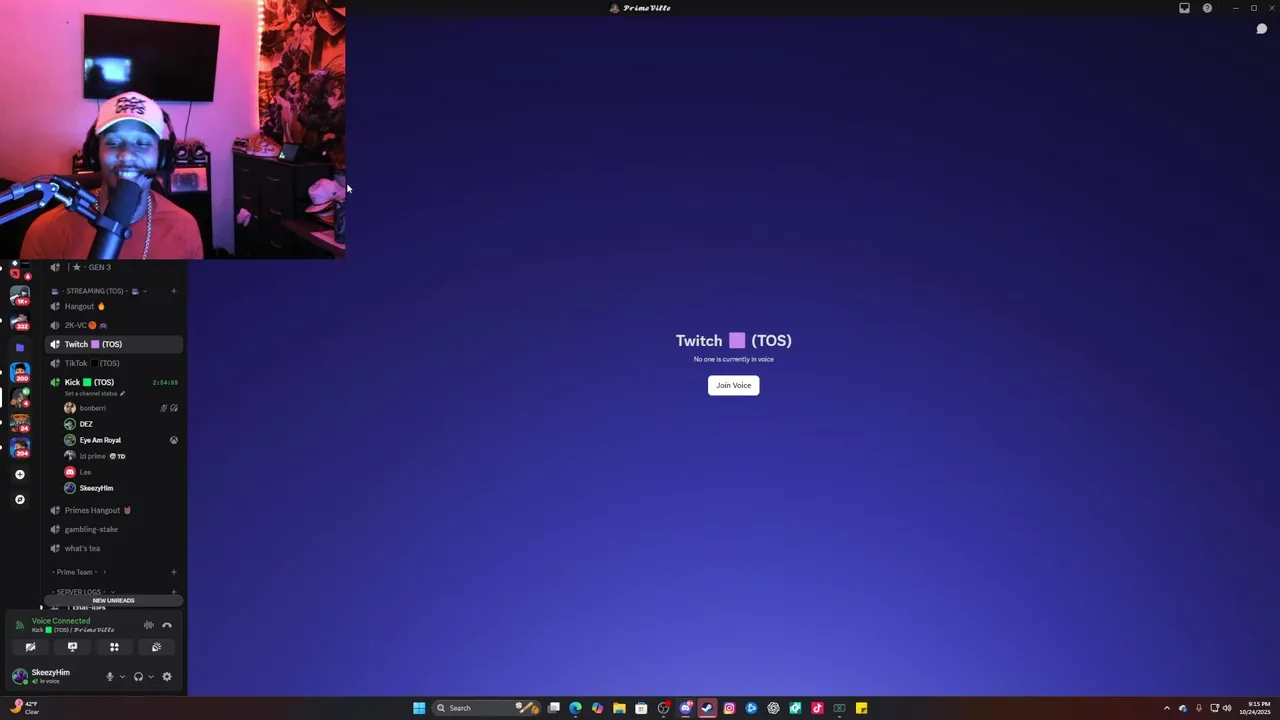Click the Join Voice button
Image resolution: width=1280 pixels, height=720 pixels.
click(x=733, y=385)
